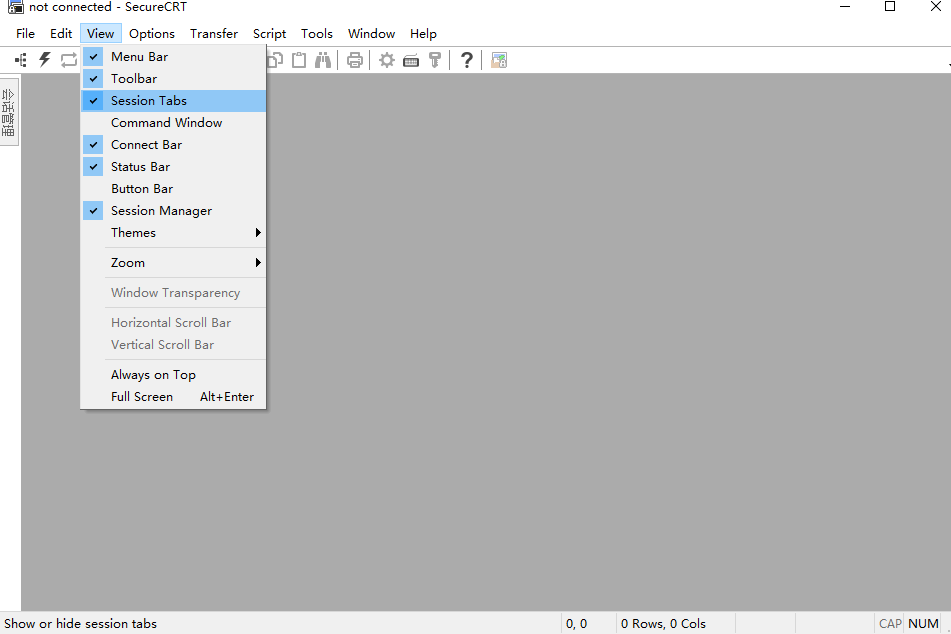The width and height of the screenshot is (951, 634).
Task: Click the Horizontal Scroll Bar entry
Action: pyautogui.click(x=173, y=323)
